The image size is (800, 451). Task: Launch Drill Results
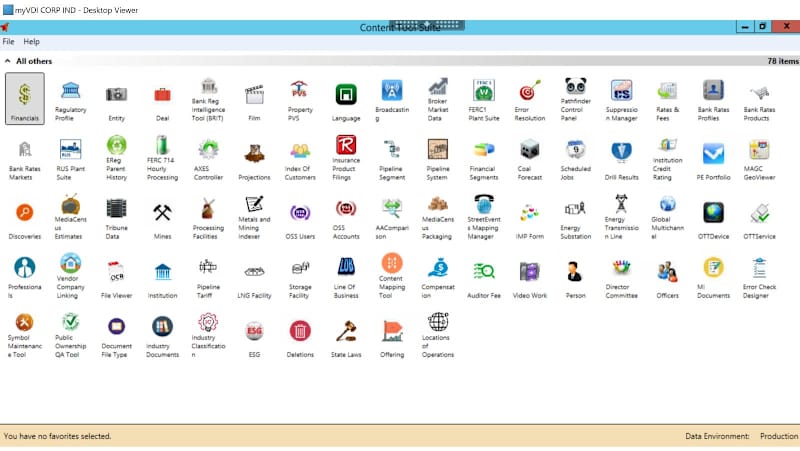pyautogui.click(x=621, y=163)
